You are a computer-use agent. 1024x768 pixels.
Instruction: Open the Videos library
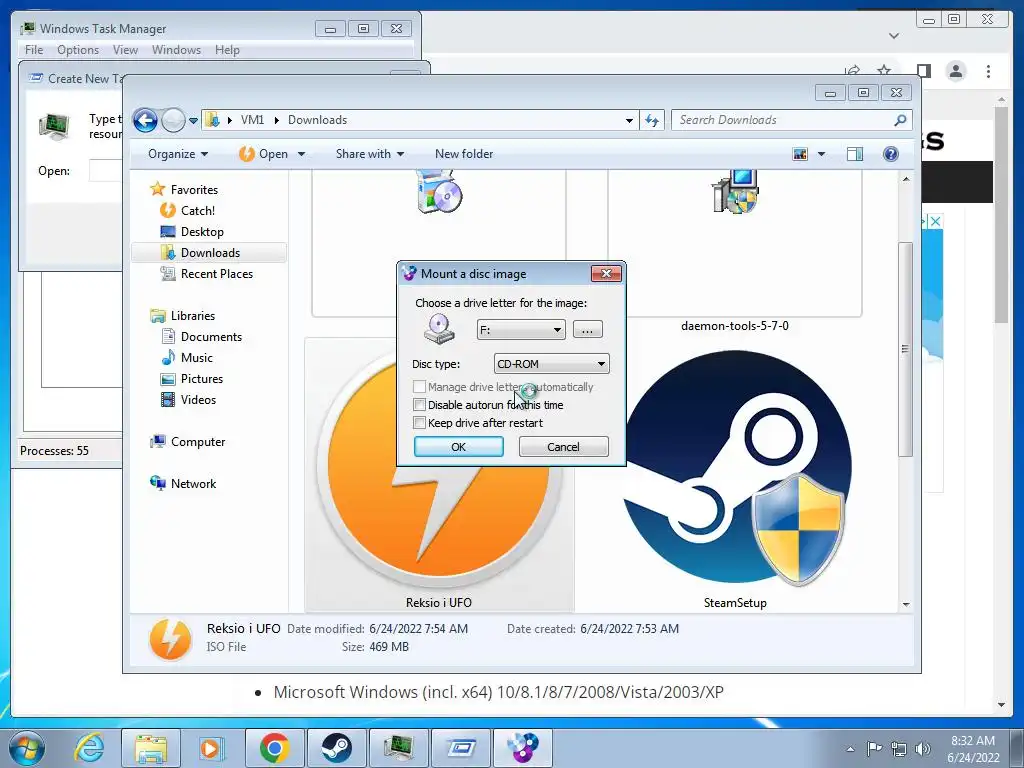pos(197,400)
